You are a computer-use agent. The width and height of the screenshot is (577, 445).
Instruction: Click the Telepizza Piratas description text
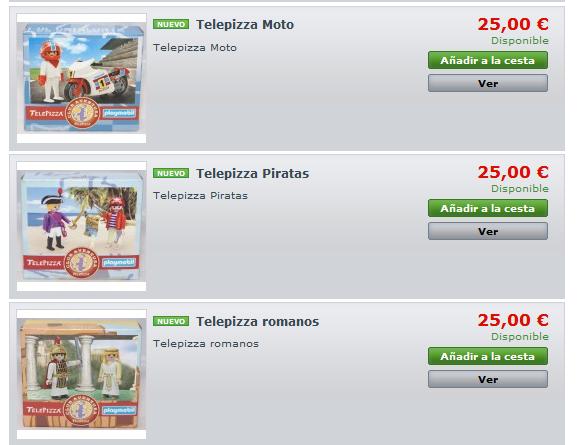pos(200,195)
